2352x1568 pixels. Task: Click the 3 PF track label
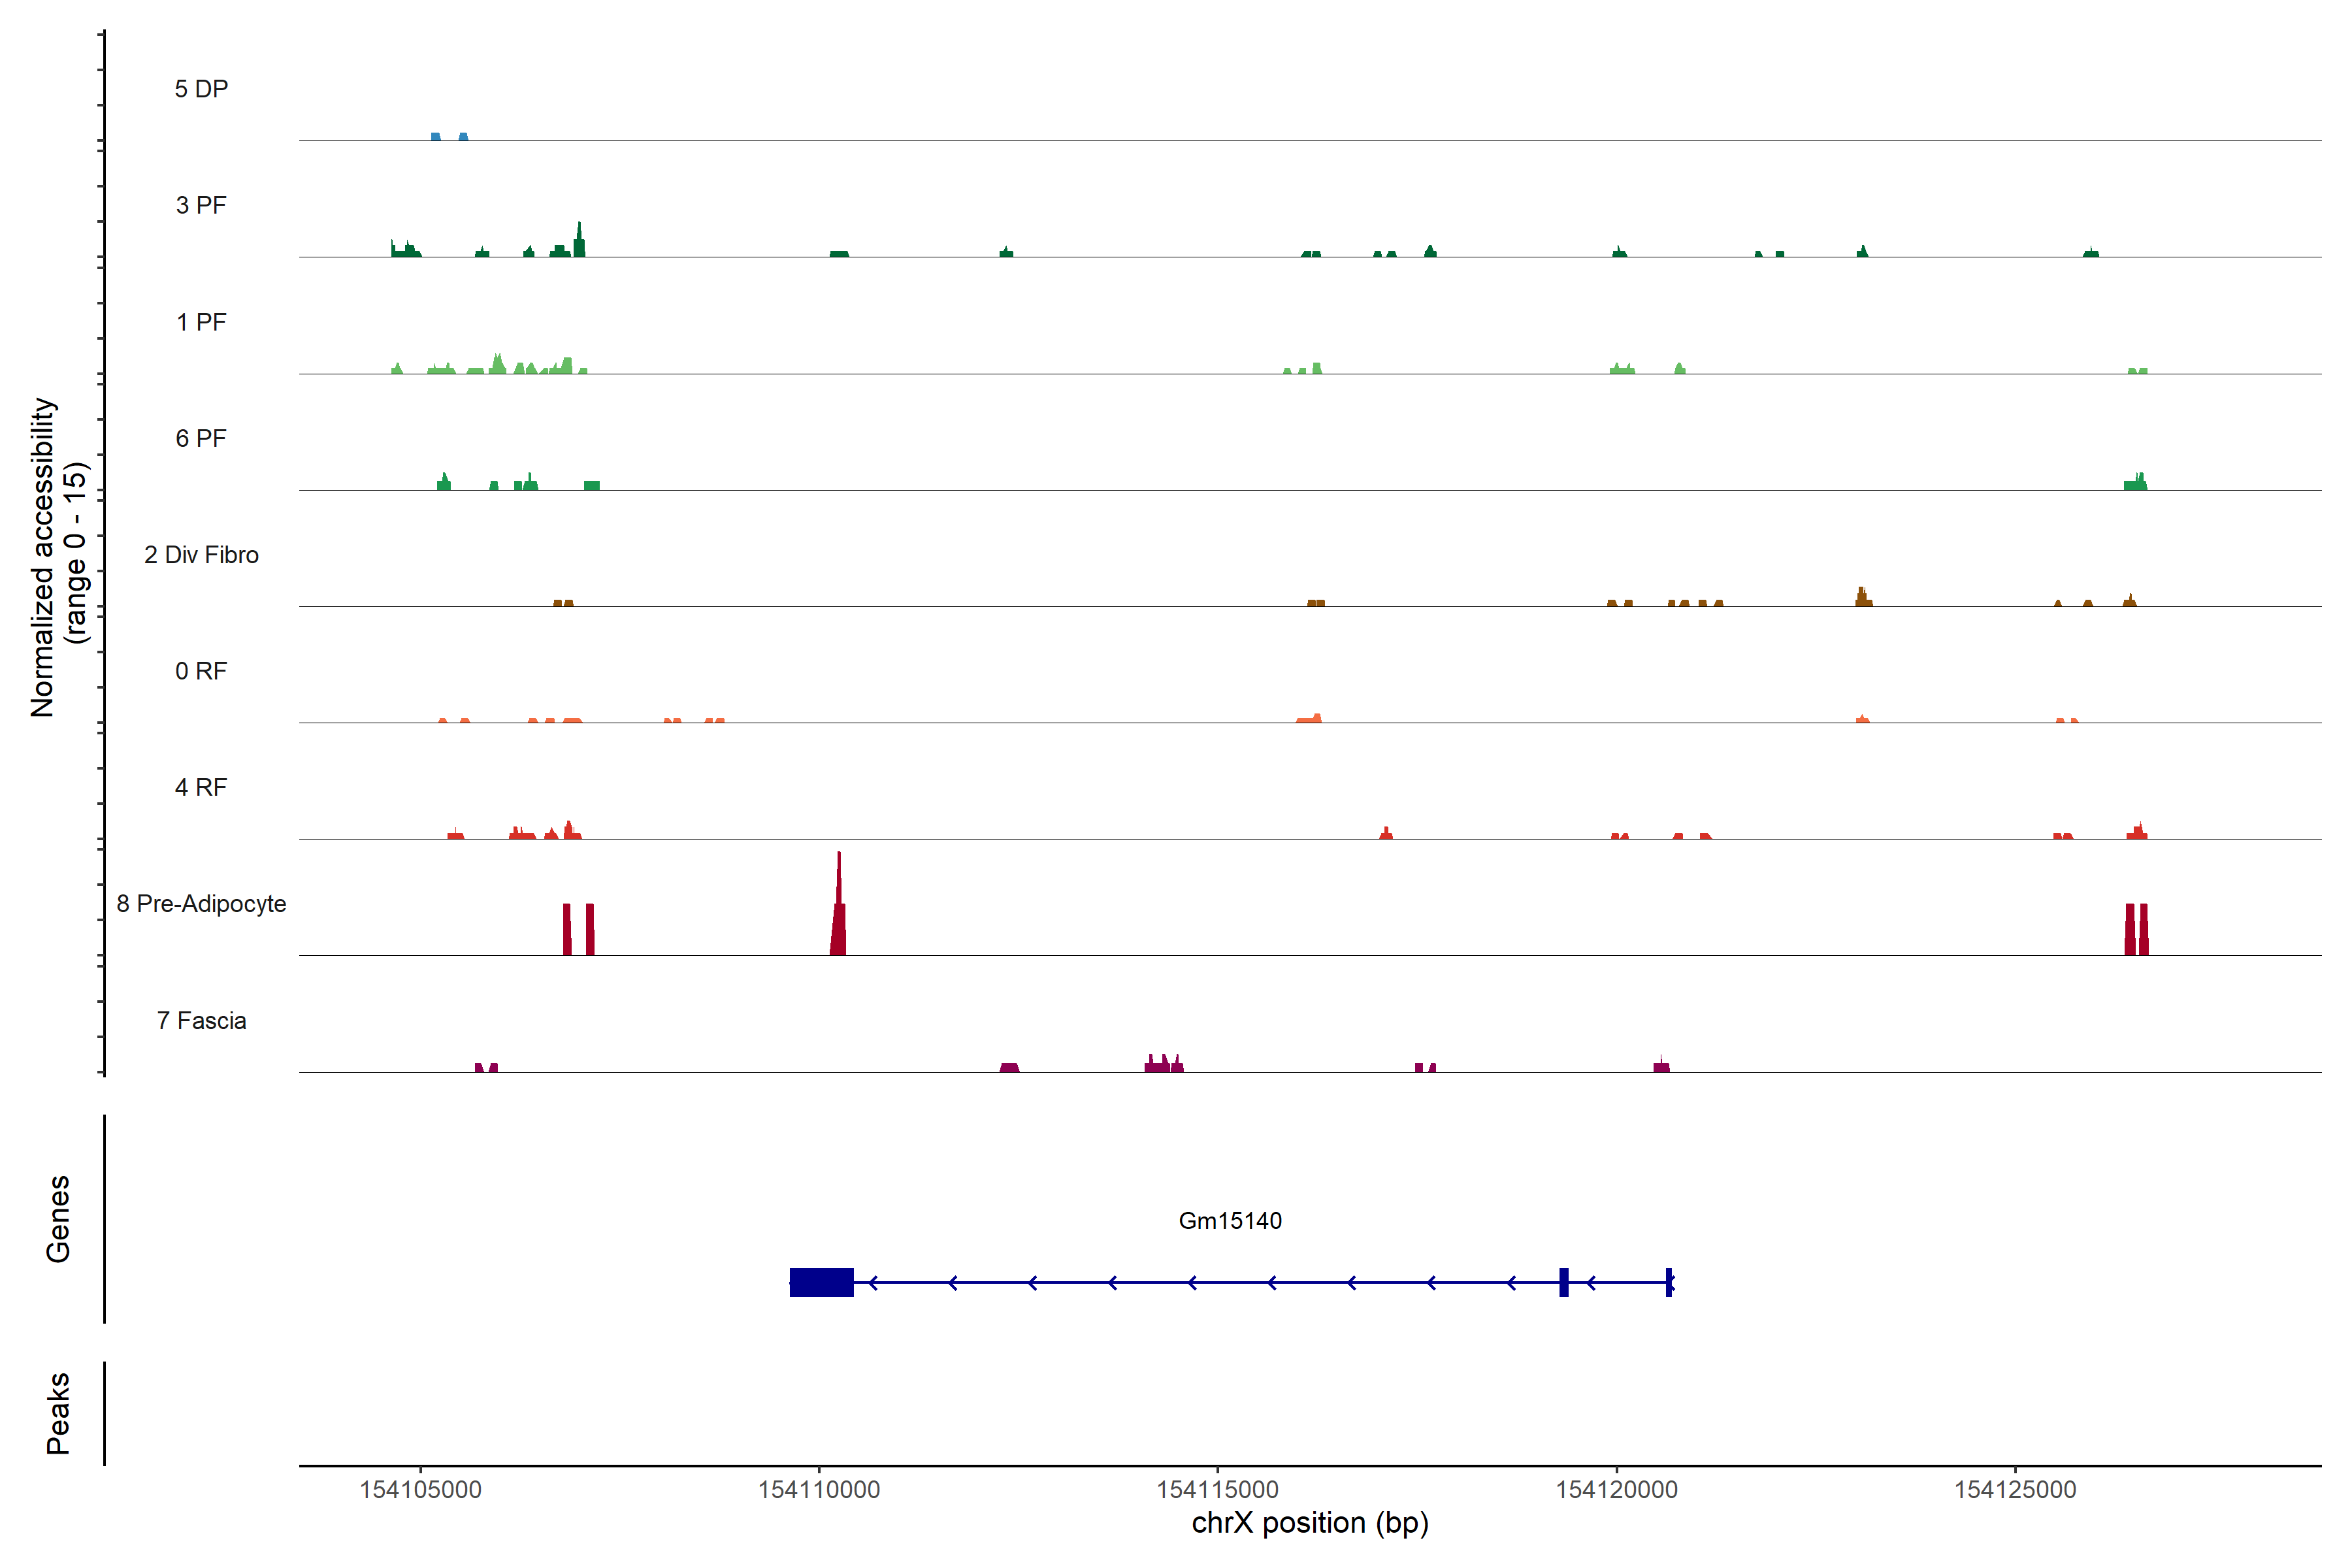[x=201, y=205]
